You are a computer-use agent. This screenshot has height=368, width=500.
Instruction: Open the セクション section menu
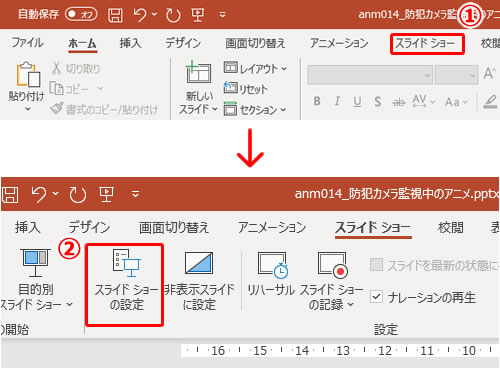point(255,109)
